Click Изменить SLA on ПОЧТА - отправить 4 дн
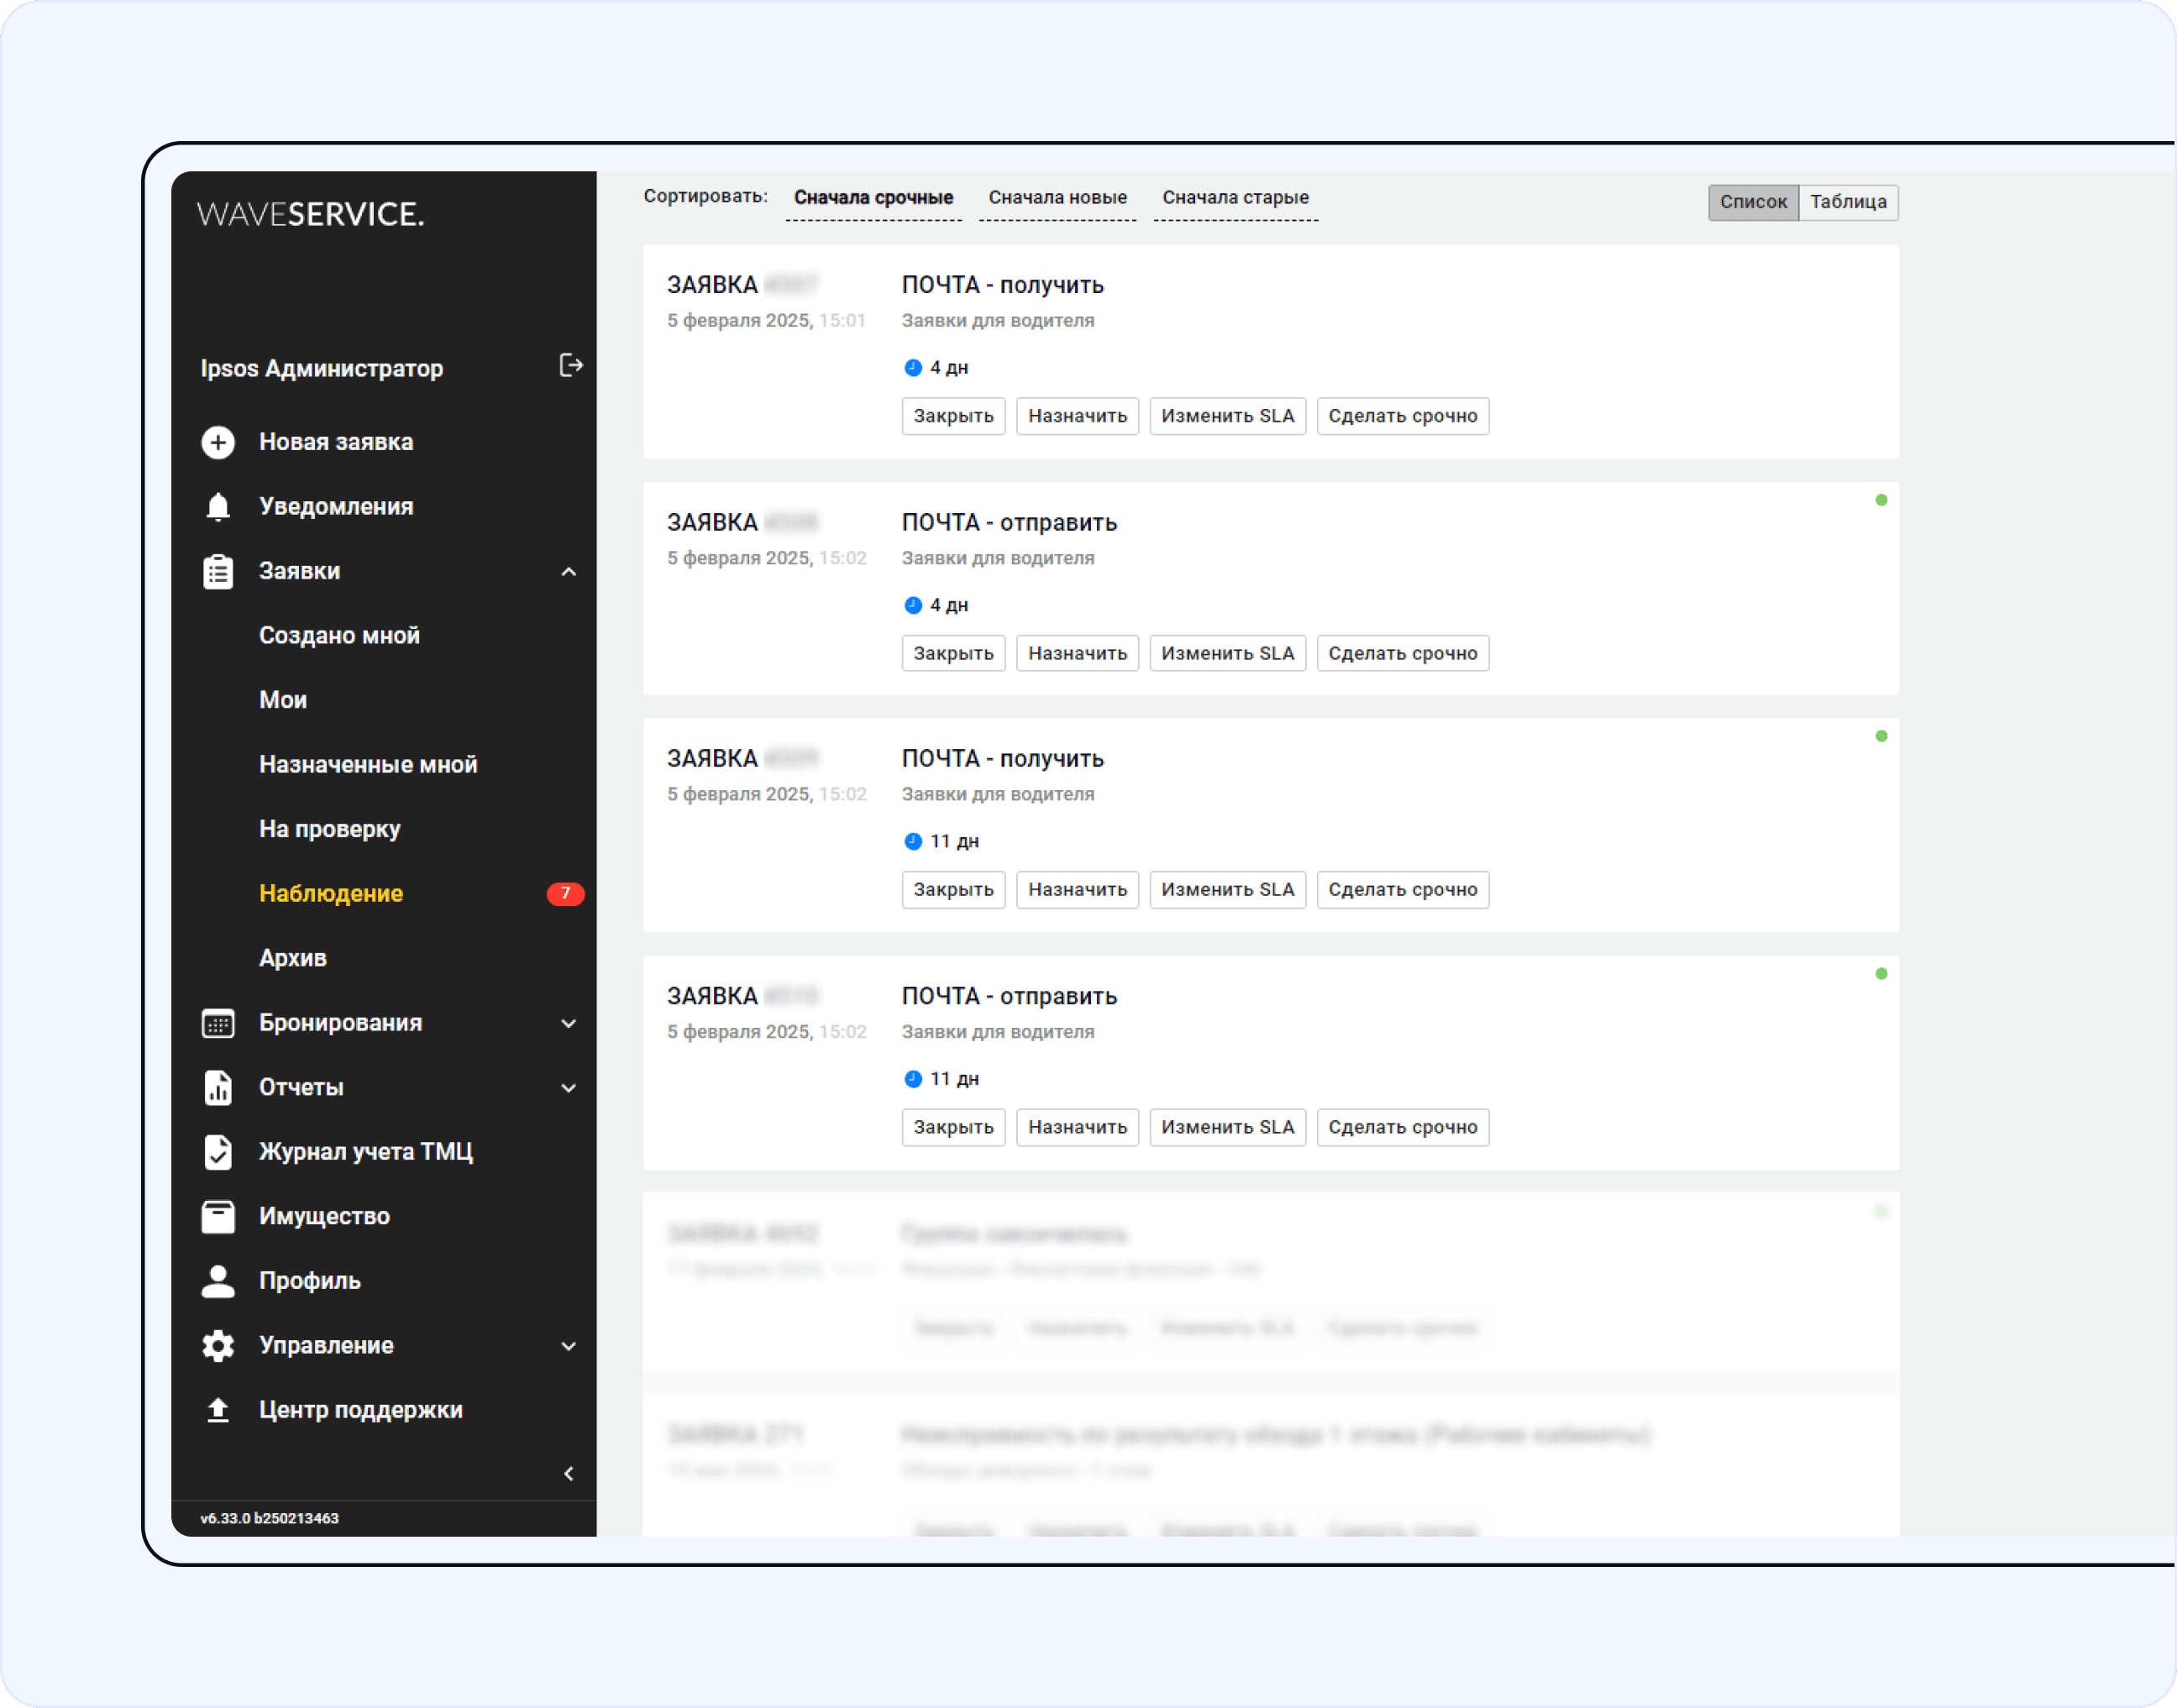2177x1708 pixels. [x=1227, y=654]
